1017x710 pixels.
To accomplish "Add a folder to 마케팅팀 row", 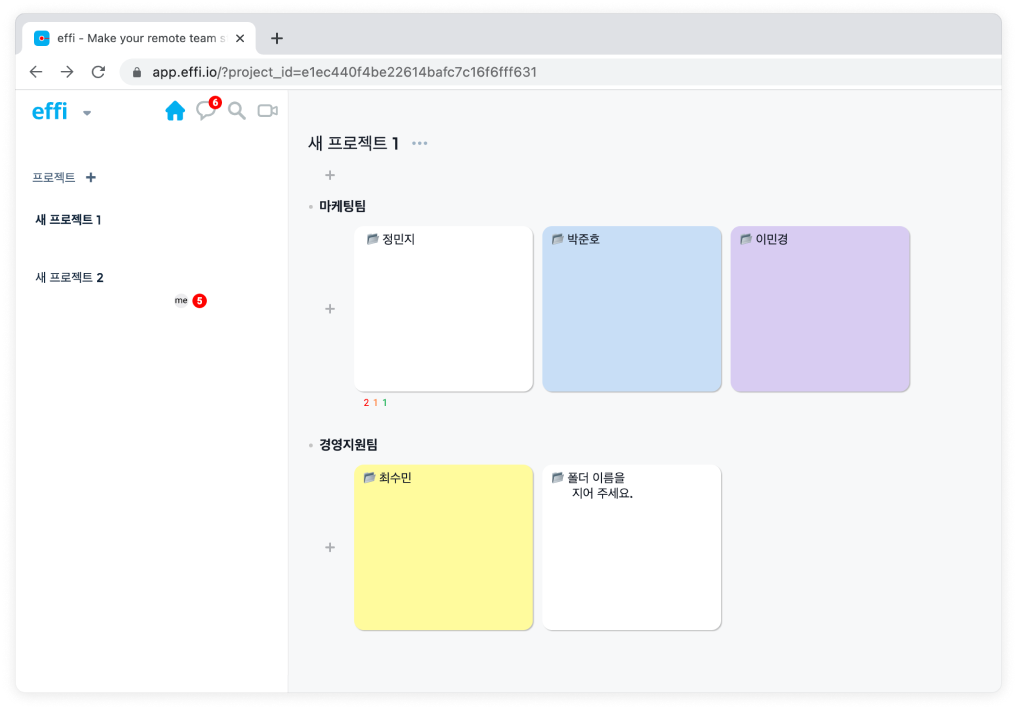I will pos(330,309).
